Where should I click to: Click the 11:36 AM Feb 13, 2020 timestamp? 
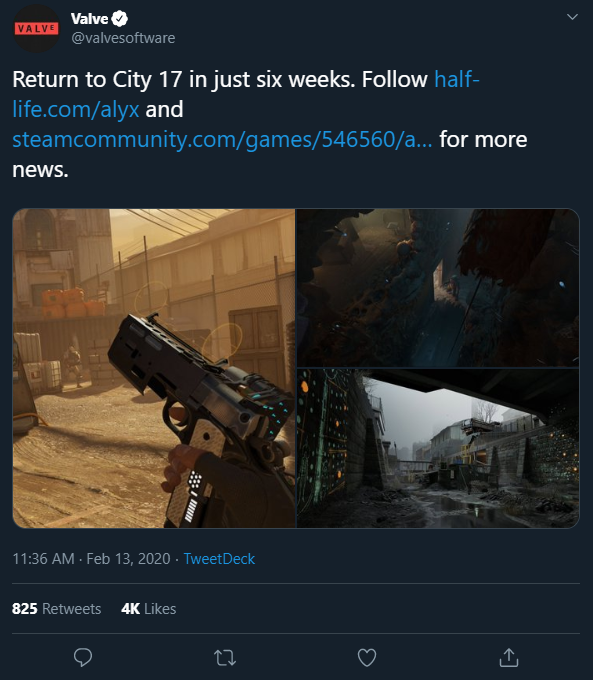(x=91, y=559)
